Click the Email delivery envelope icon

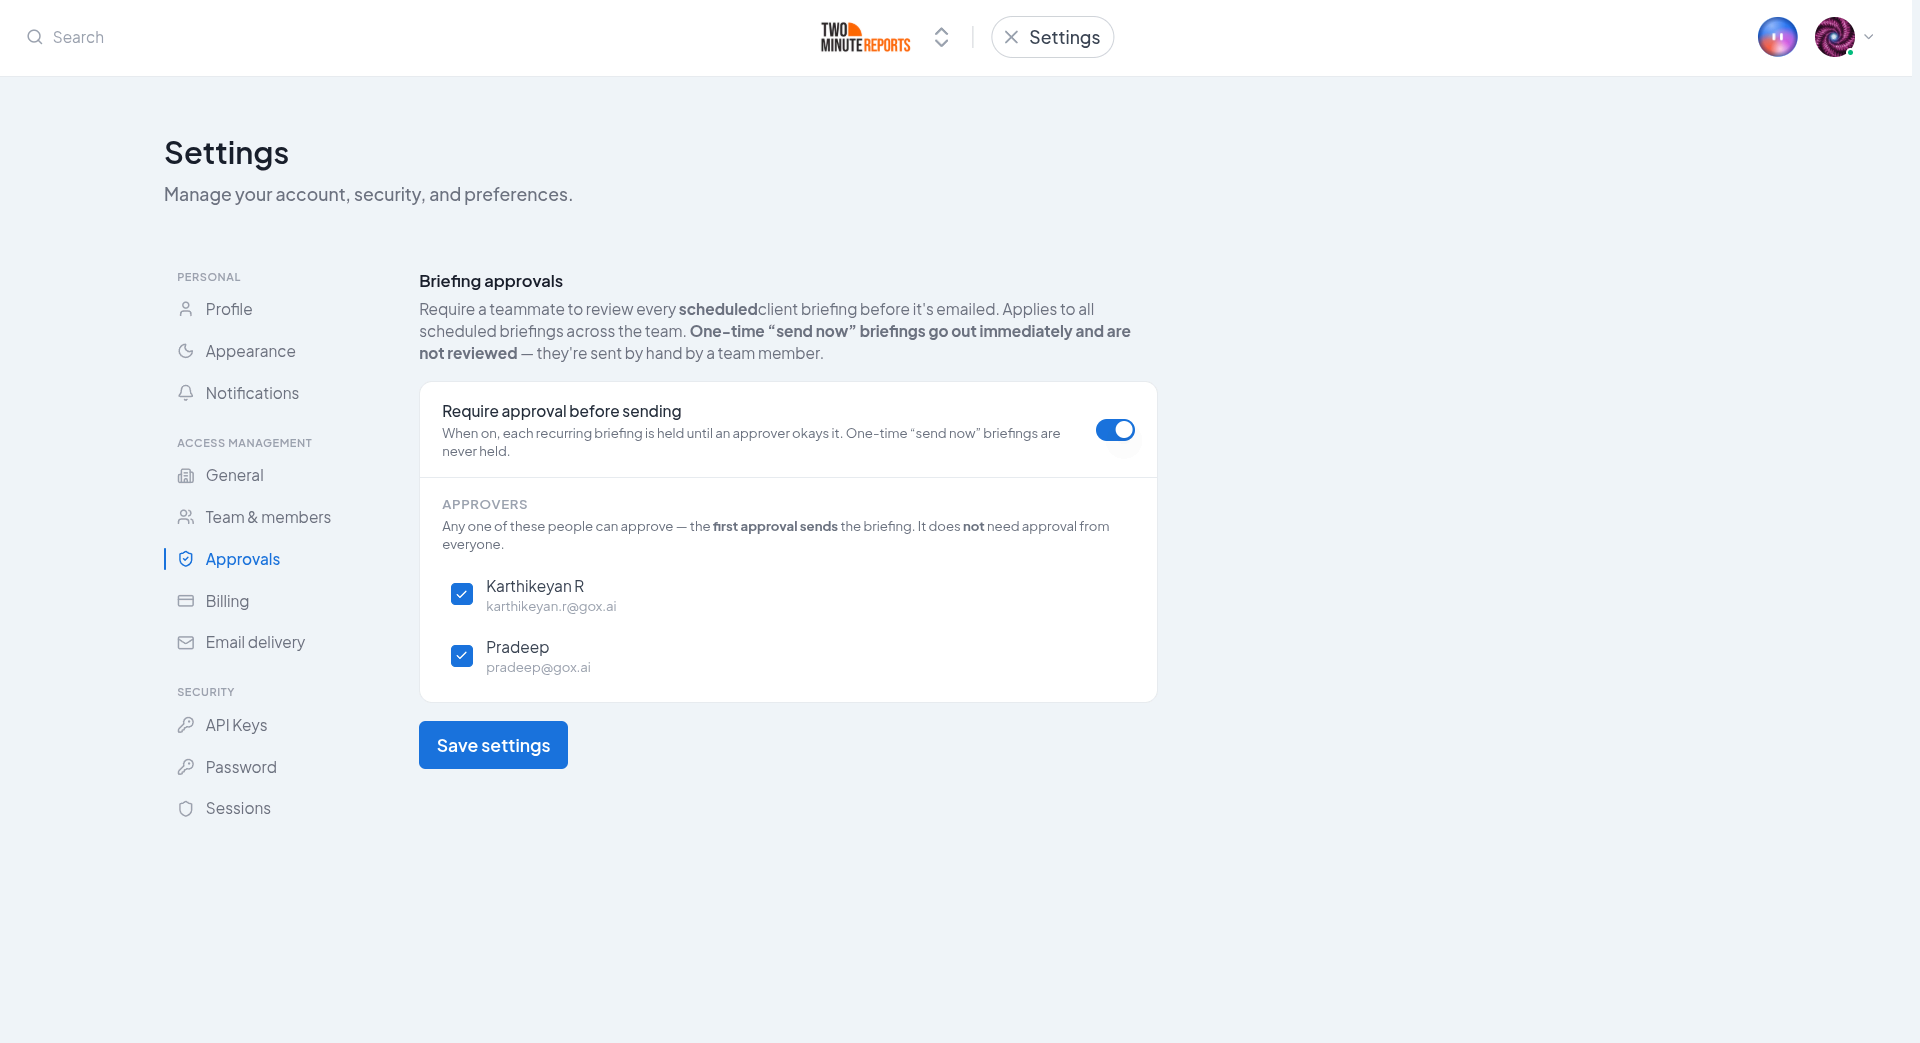pyautogui.click(x=186, y=642)
